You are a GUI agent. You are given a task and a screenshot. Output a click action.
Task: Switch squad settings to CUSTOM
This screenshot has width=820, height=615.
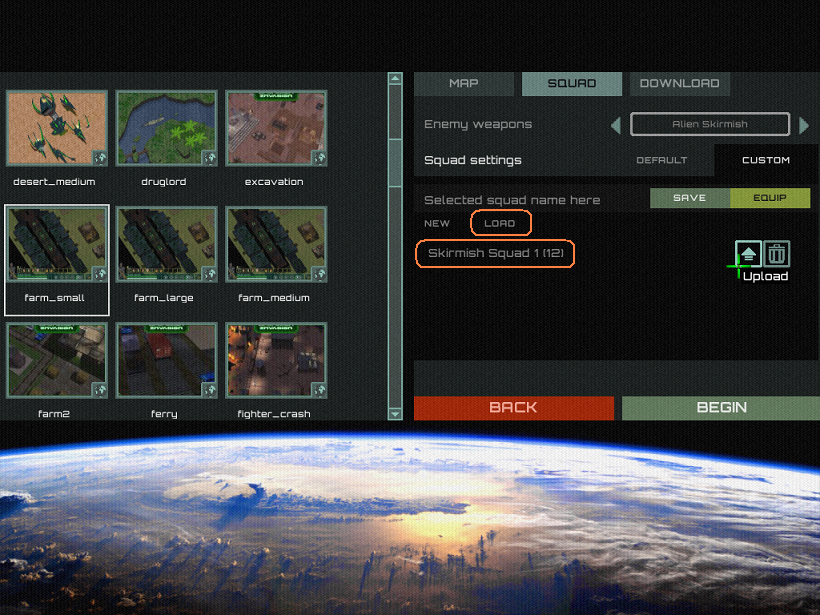coord(766,160)
